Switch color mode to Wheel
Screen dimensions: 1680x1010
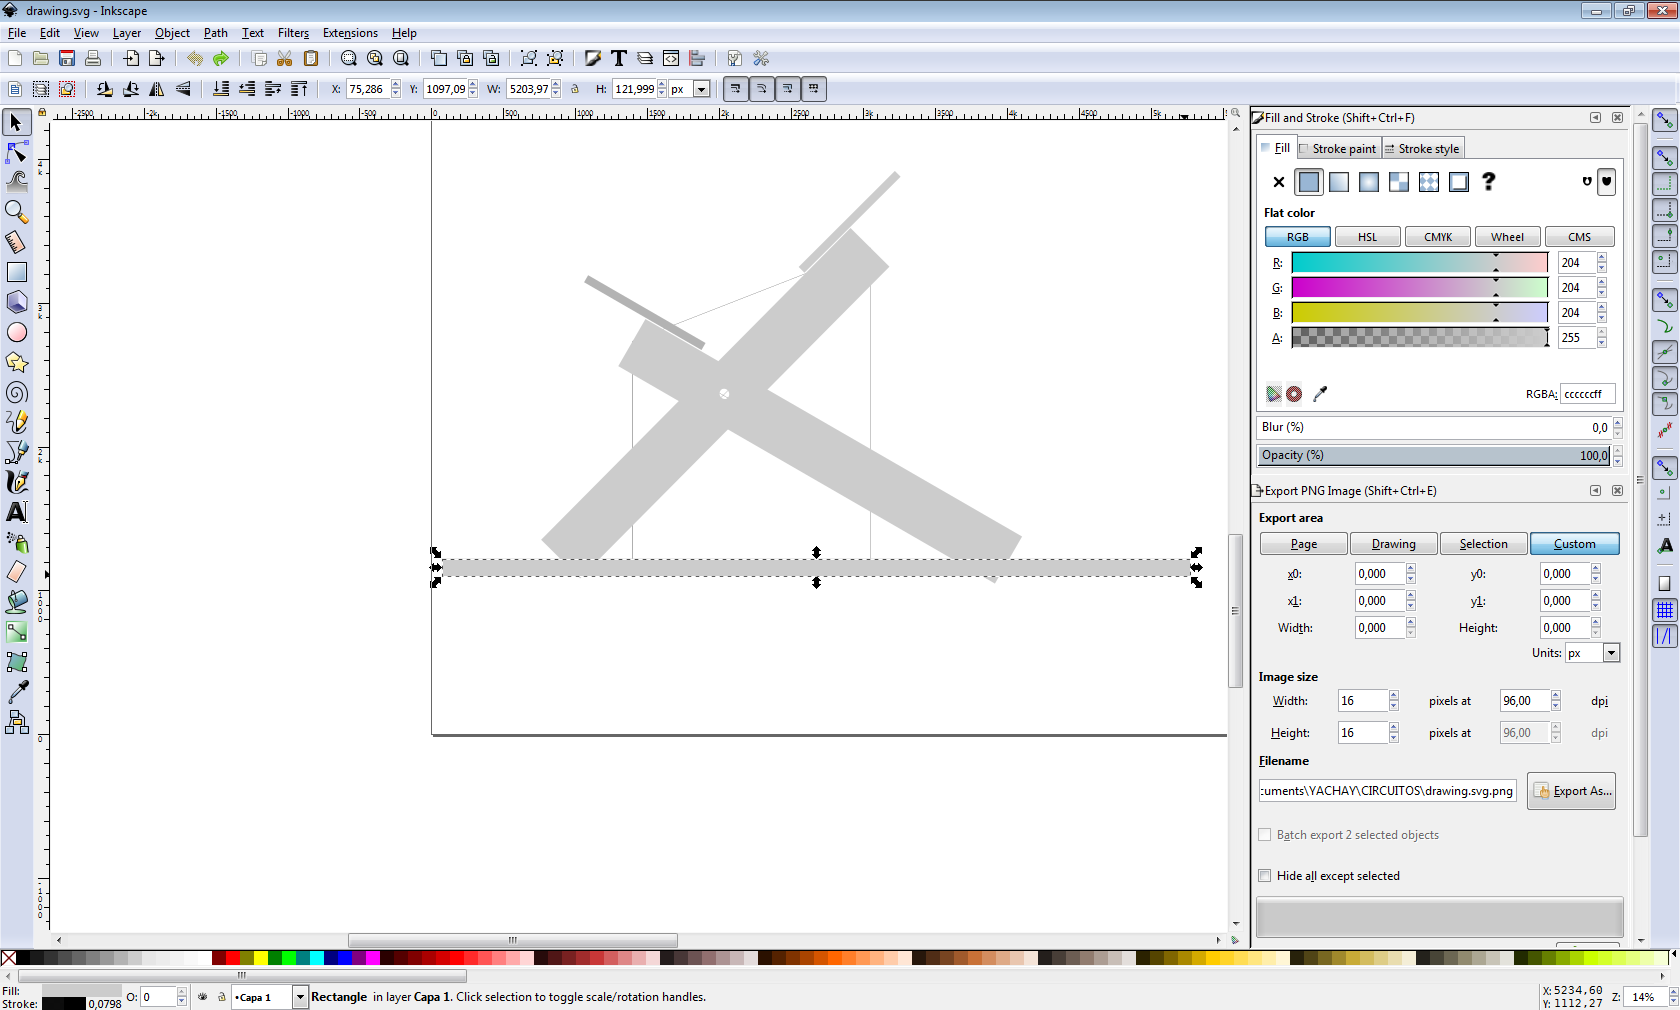pyautogui.click(x=1507, y=237)
